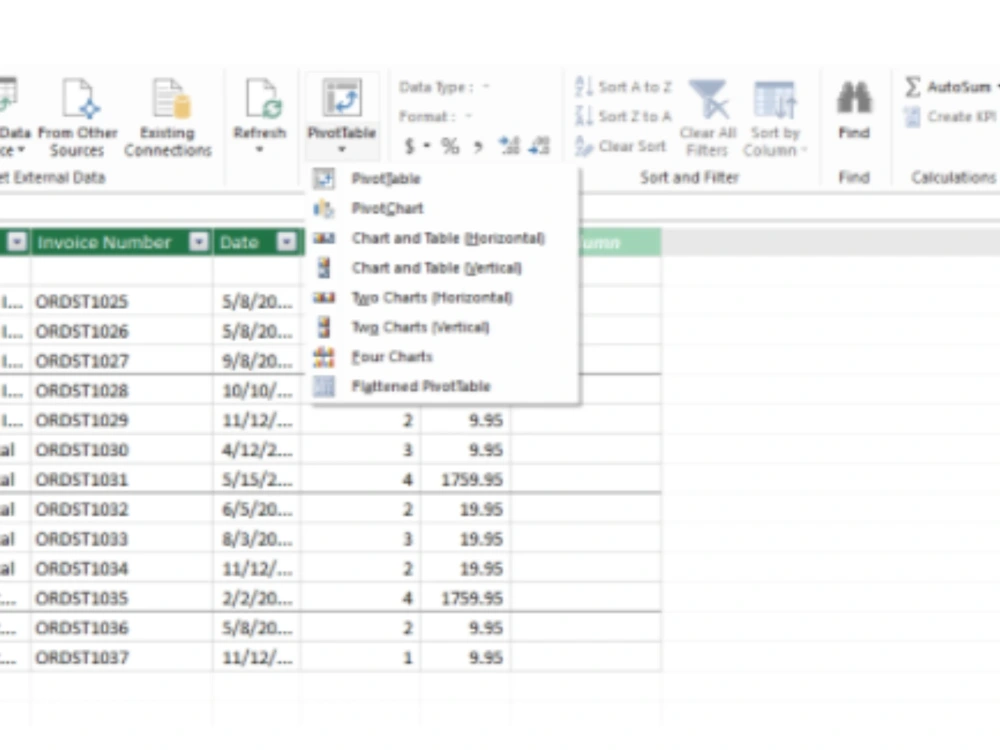1000x750 pixels.
Task: Select Chart and Table (Vertical)
Action: (x=445, y=268)
